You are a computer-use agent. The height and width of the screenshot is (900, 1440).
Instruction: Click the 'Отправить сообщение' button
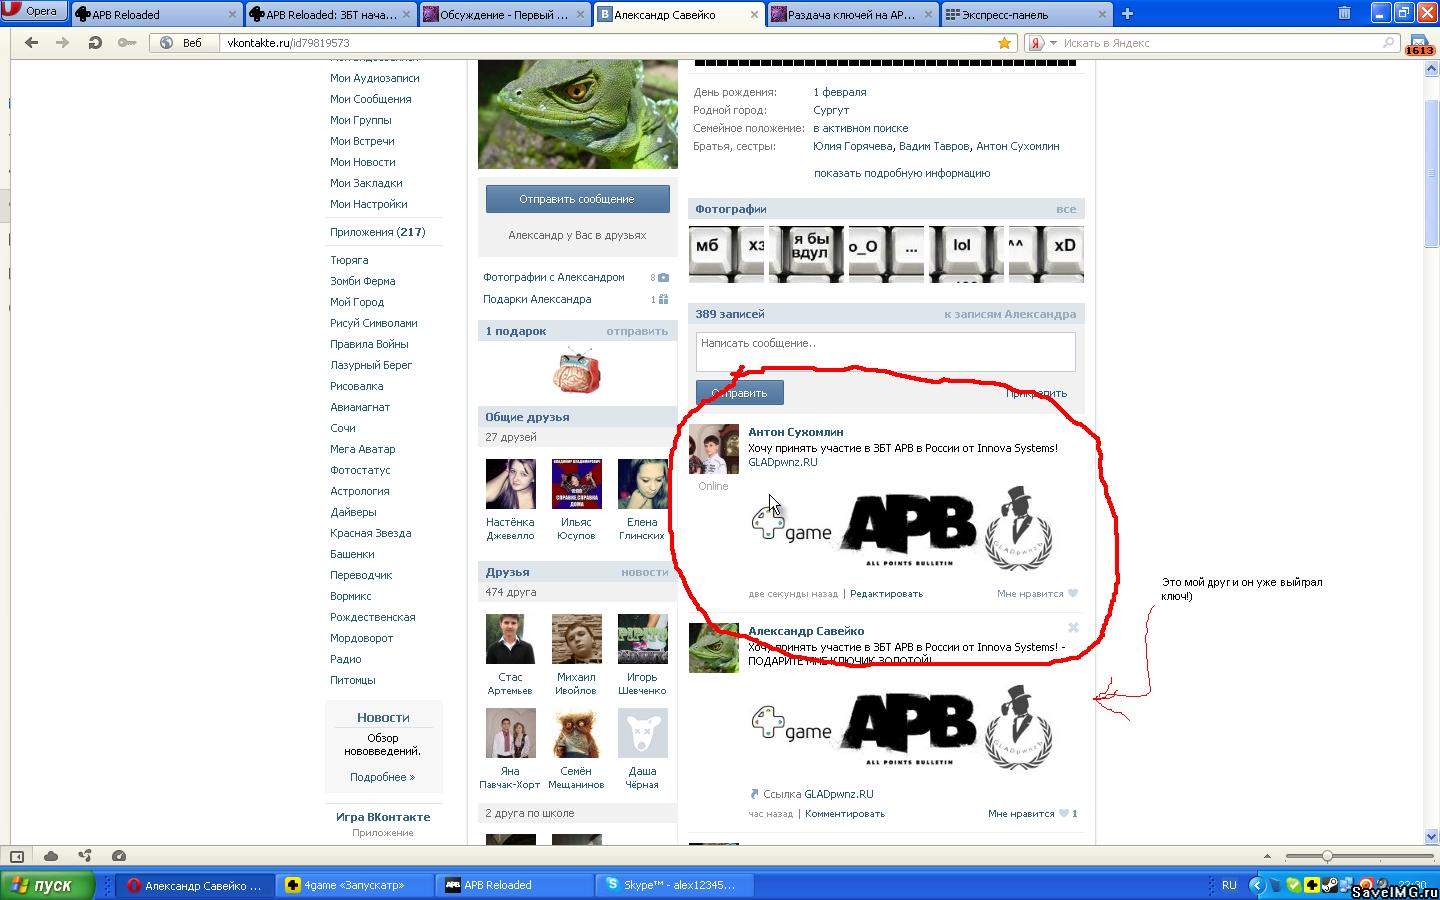[x=578, y=199]
